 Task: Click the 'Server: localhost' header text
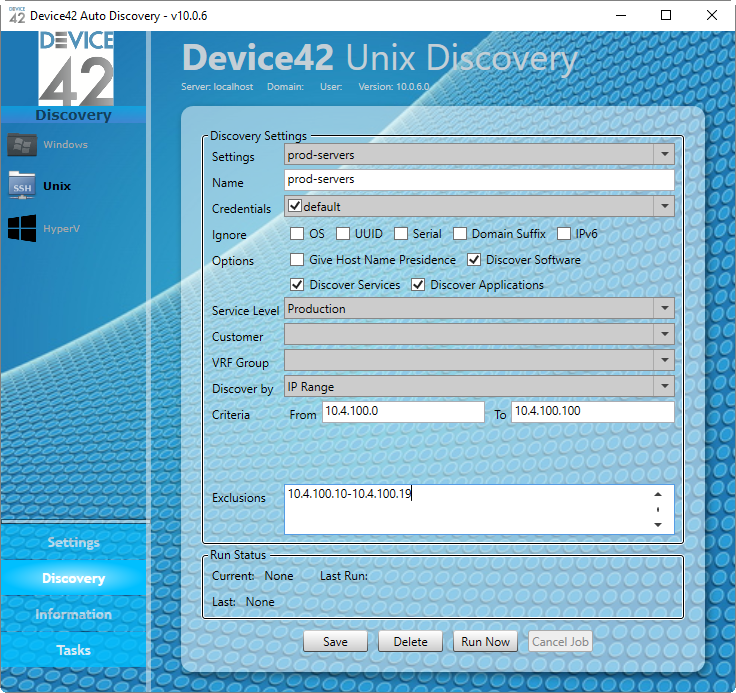217,87
